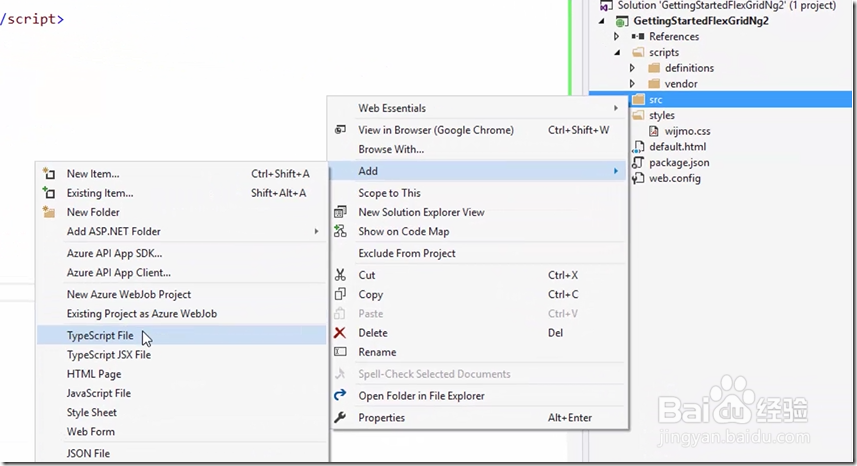Click the wijmo.css file icon
This screenshot has width=857, height=466.
point(654,131)
